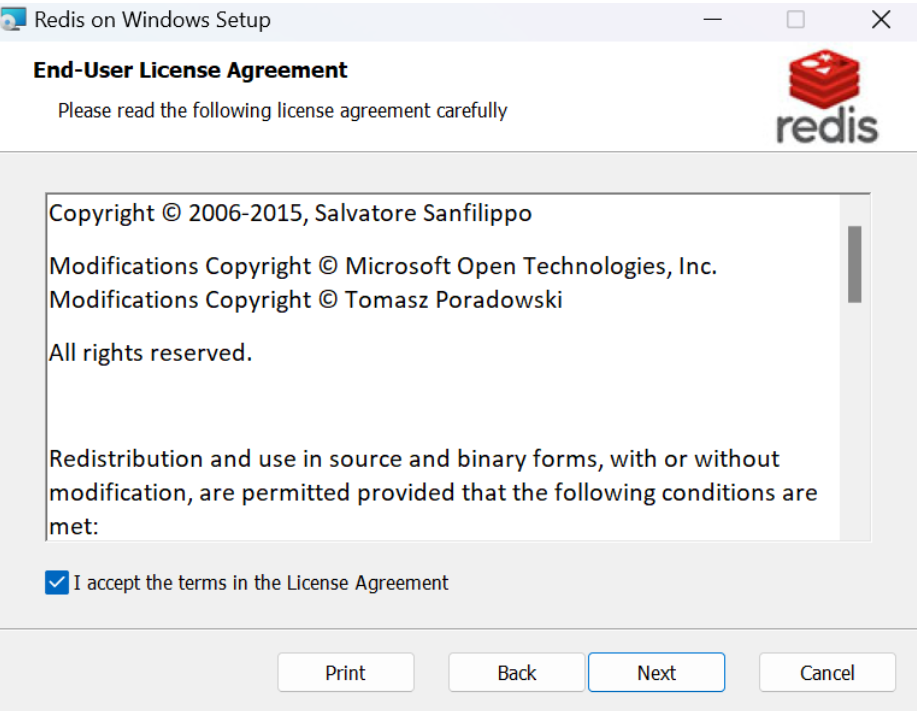Print the license agreement
The height and width of the screenshot is (711, 917).
pos(346,672)
